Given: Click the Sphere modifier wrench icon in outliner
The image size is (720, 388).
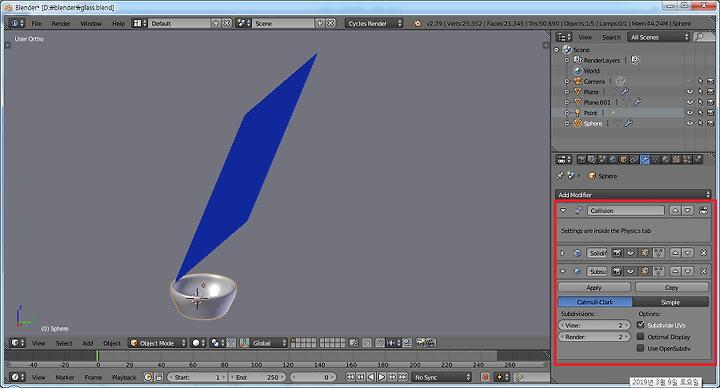Looking at the screenshot, I should [628, 123].
